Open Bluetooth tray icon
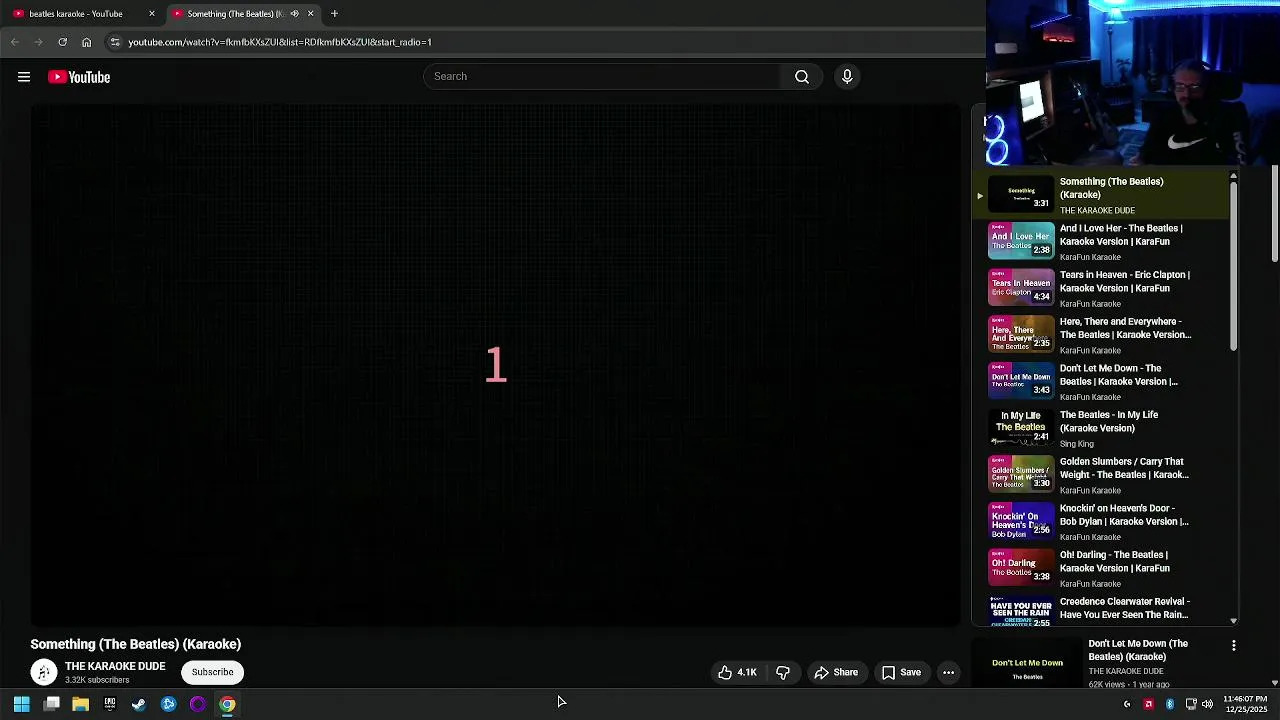This screenshot has width=1280, height=720. click(x=1170, y=704)
